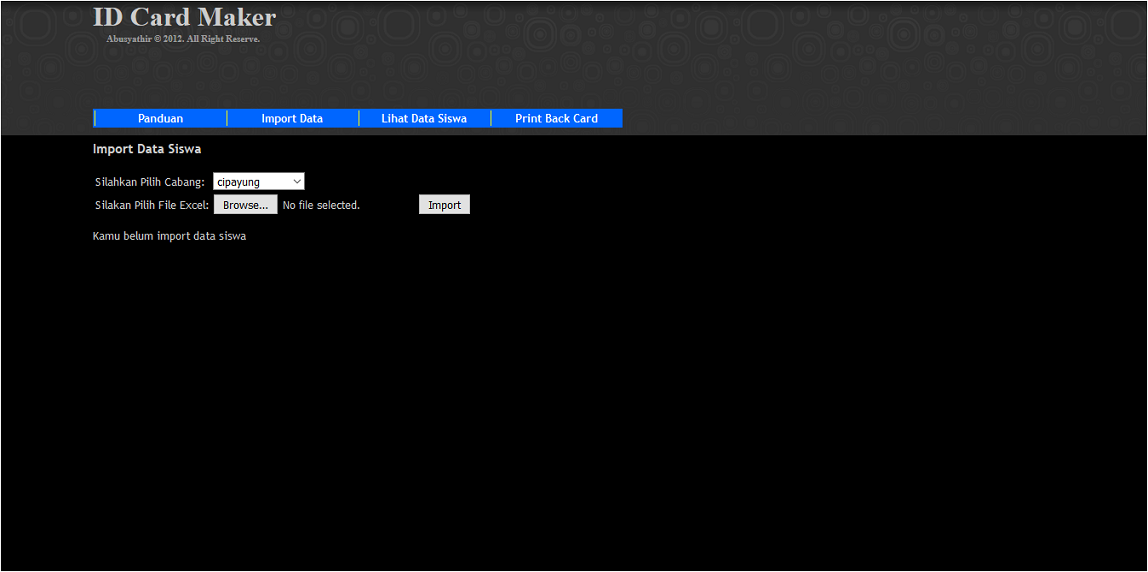The height and width of the screenshot is (572, 1148).
Task: Click the Abusyathir copyright text
Action: click(x=183, y=39)
